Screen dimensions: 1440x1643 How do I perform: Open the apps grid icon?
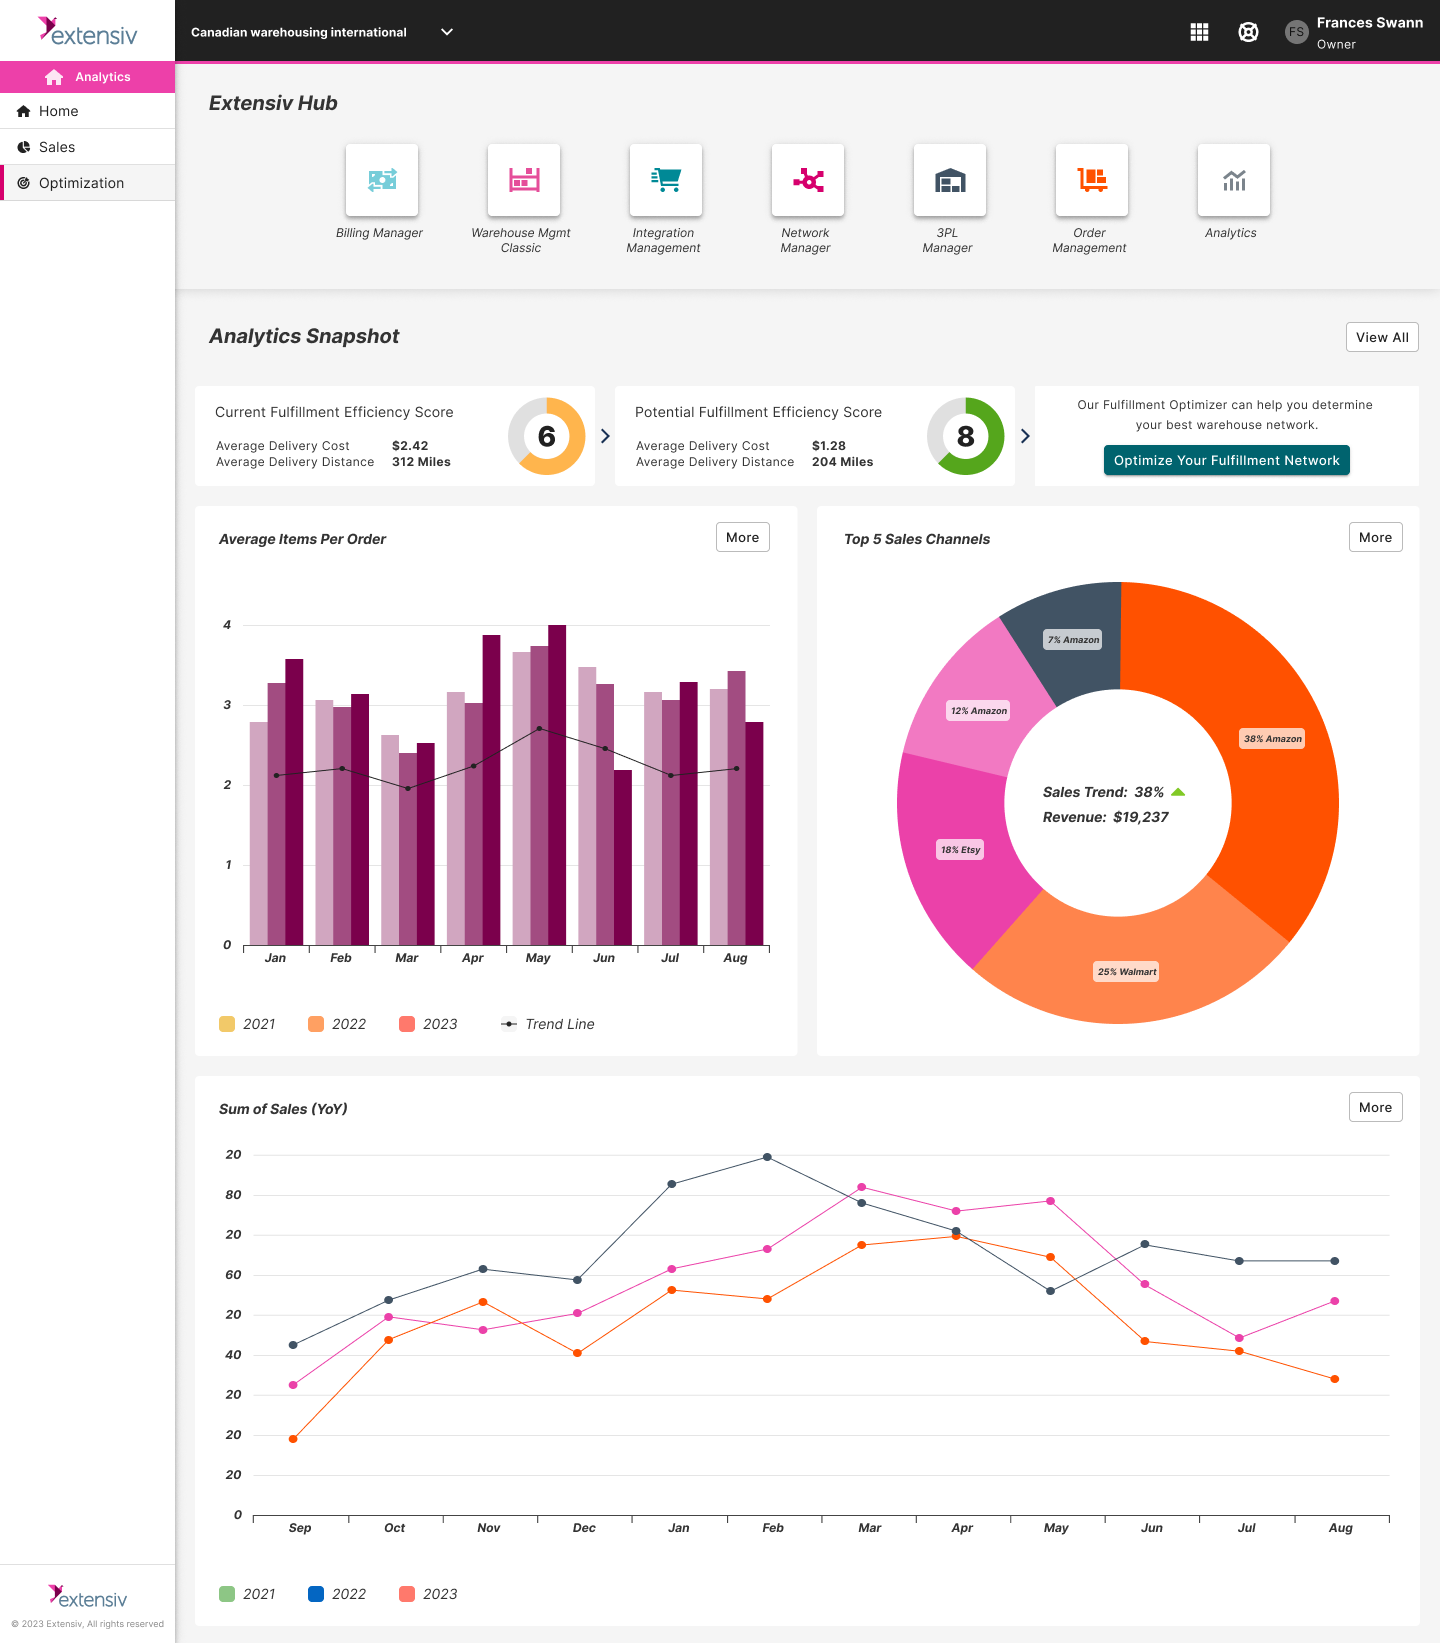[1200, 32]
